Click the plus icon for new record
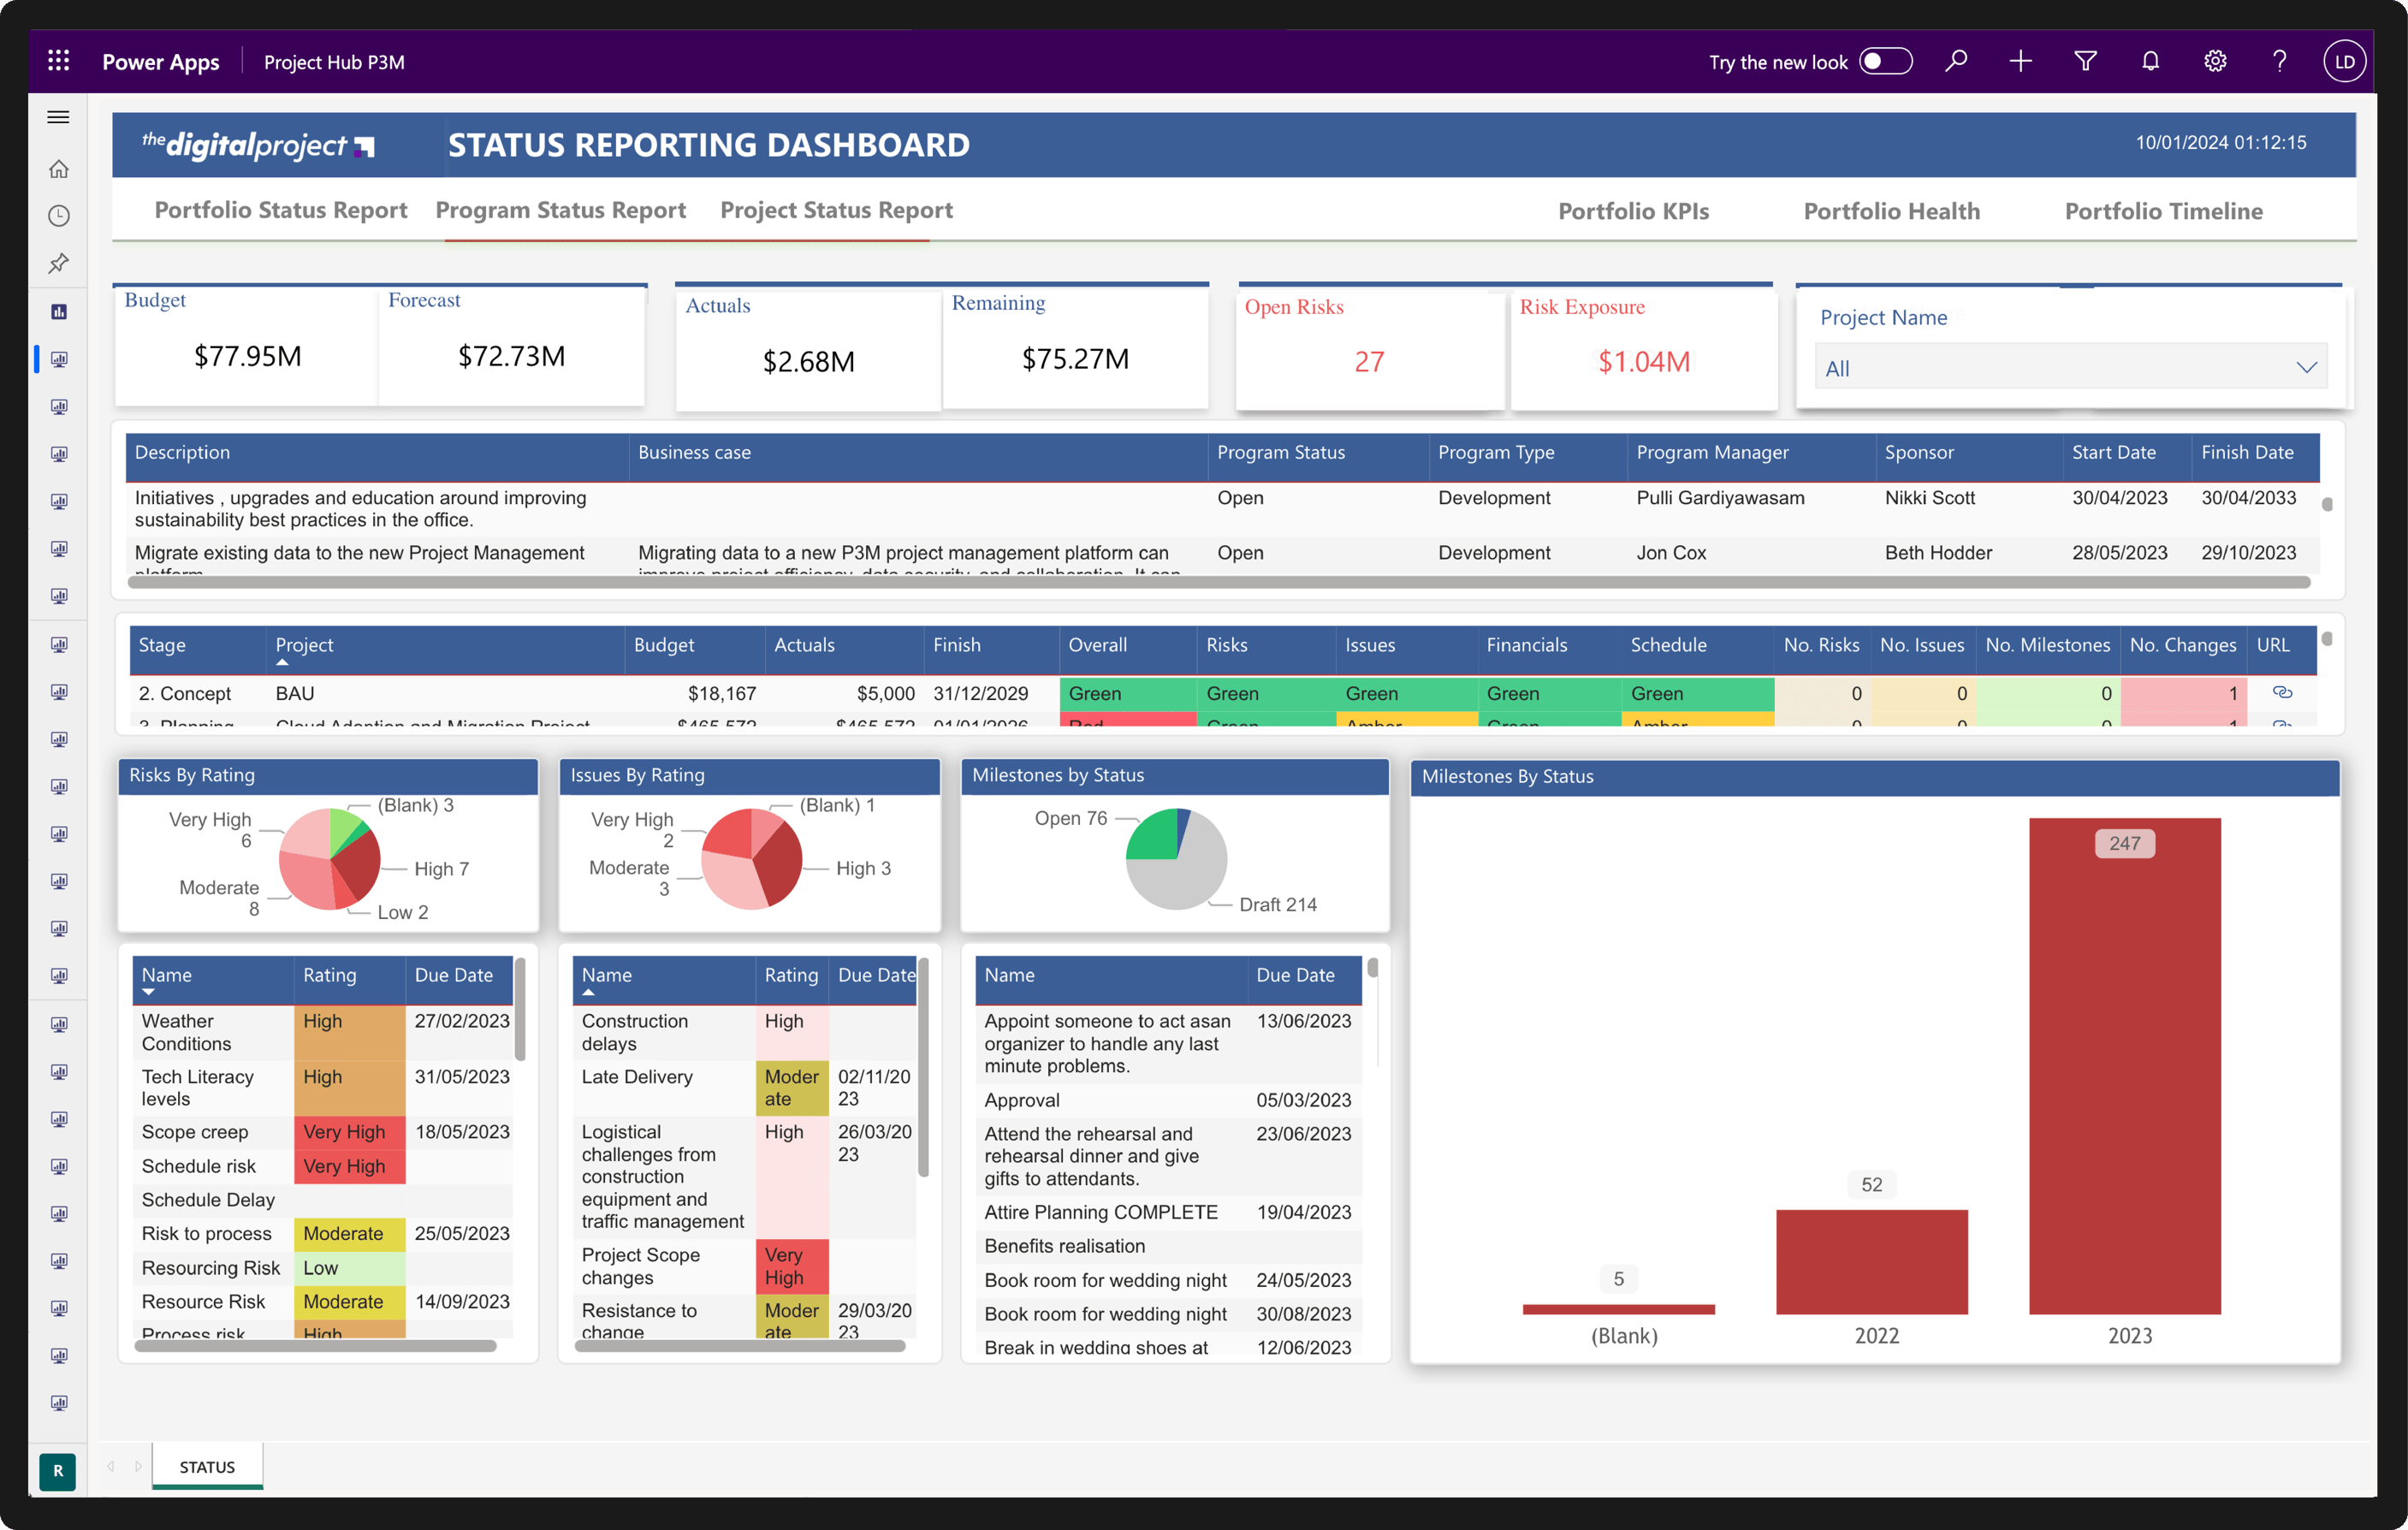2408x1530 pixels. (2020, 61)
